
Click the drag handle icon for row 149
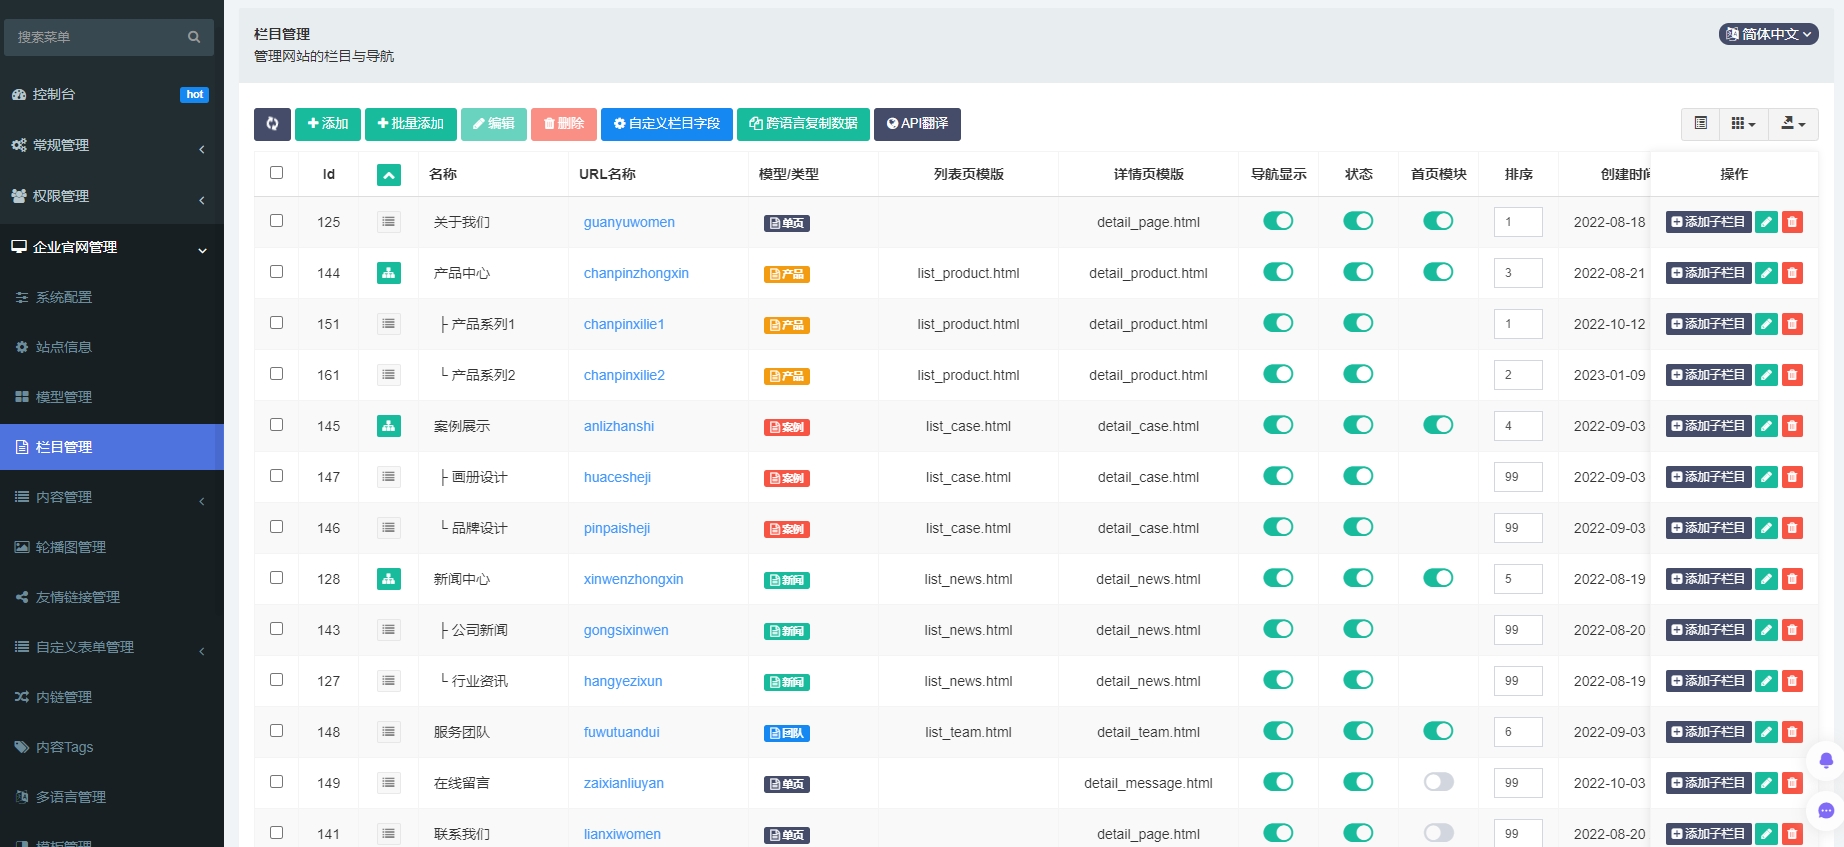coord(389,783)
